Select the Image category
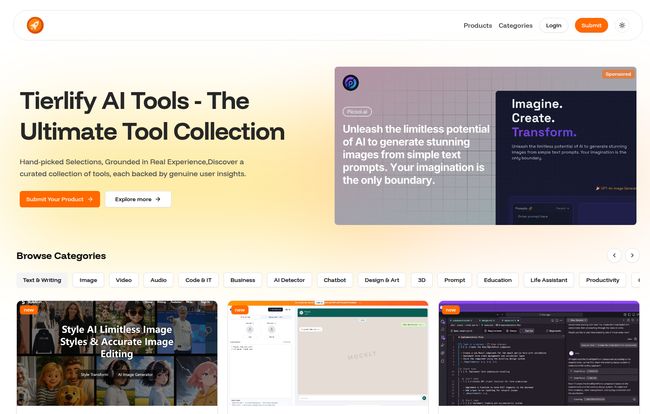Image resolution: width=650 pixels, height=414 pixels. [x=88, y=280]
